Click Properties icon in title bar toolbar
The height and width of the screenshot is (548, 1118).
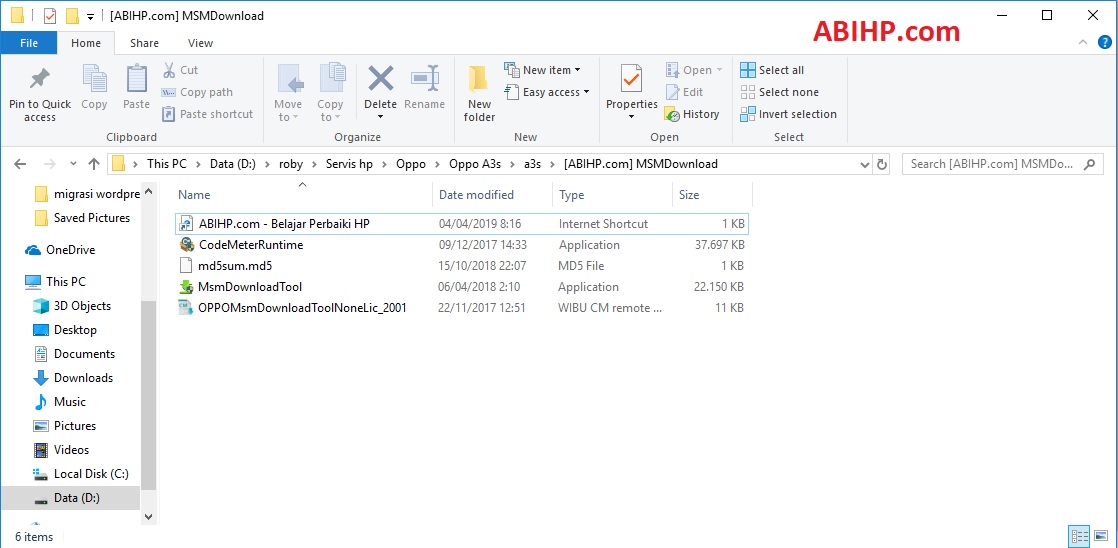tap(50, 16)
